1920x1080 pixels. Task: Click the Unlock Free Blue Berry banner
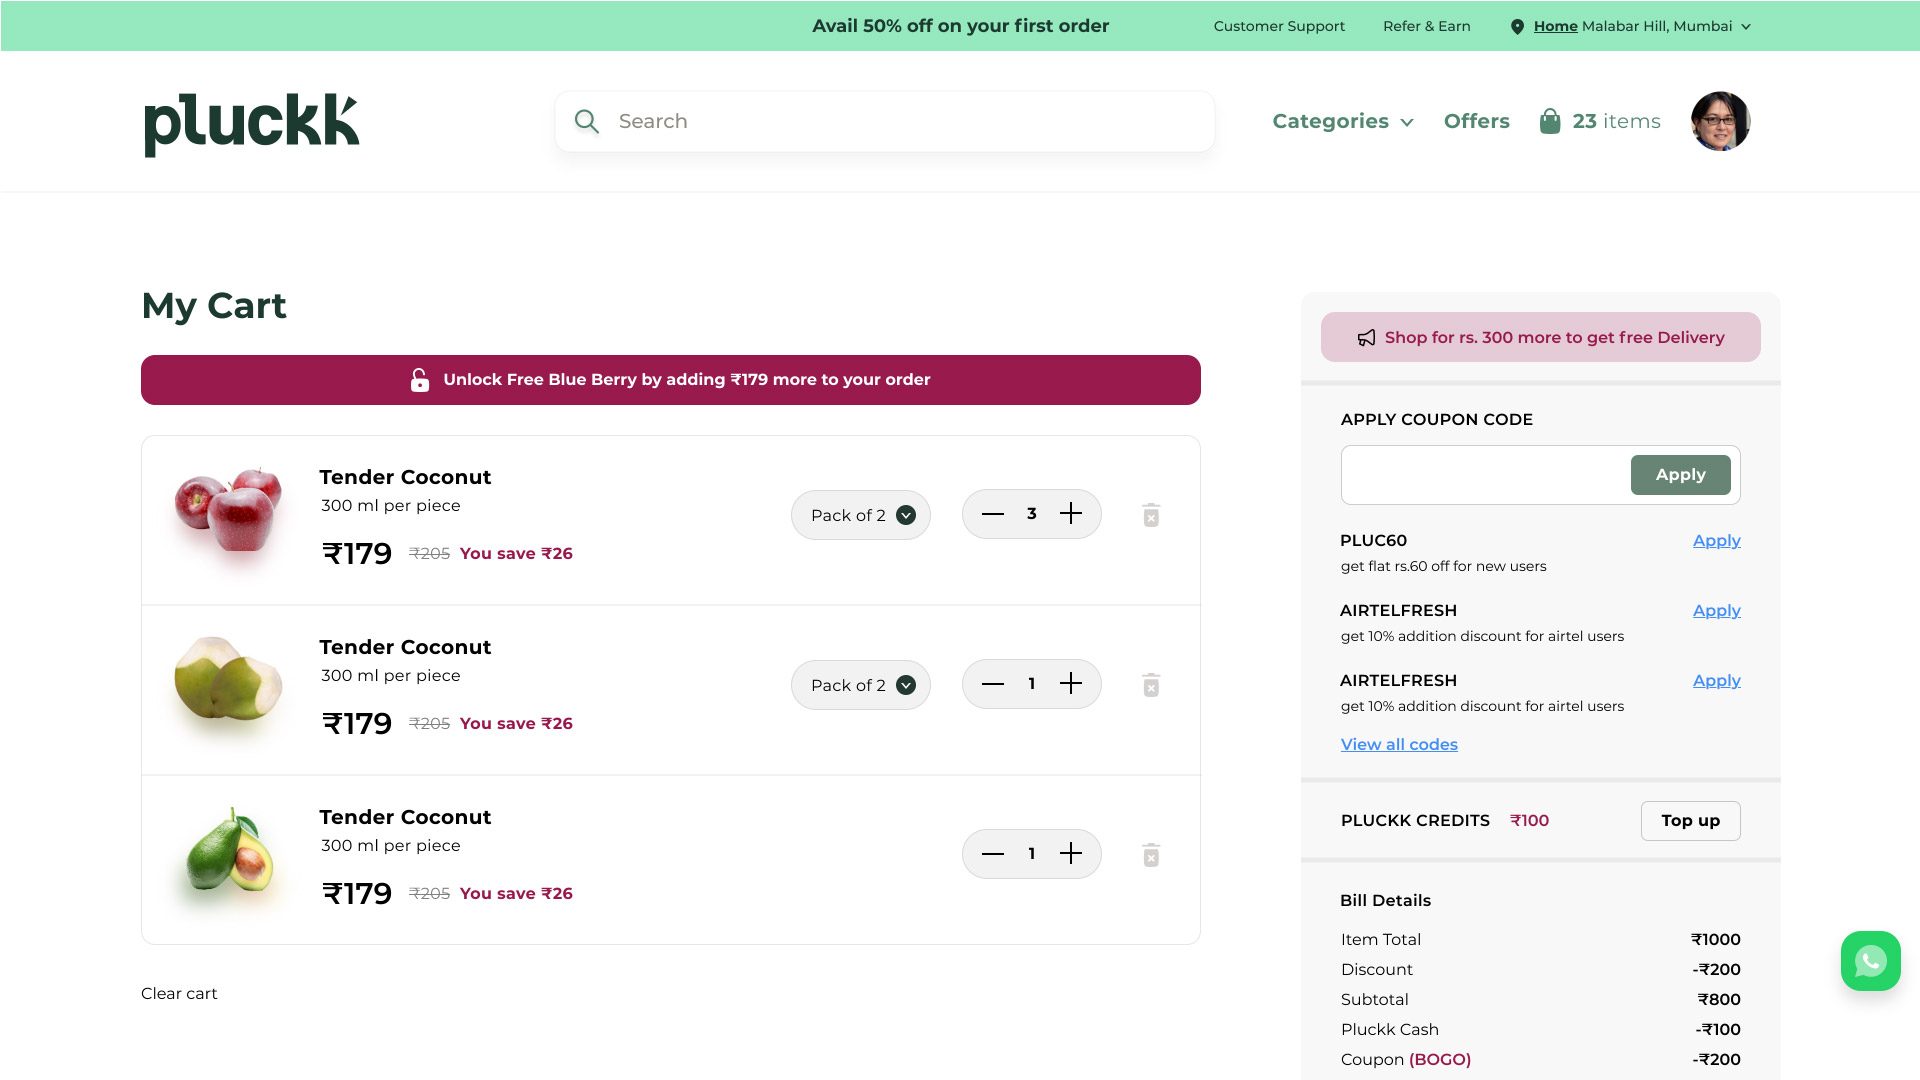671,380
